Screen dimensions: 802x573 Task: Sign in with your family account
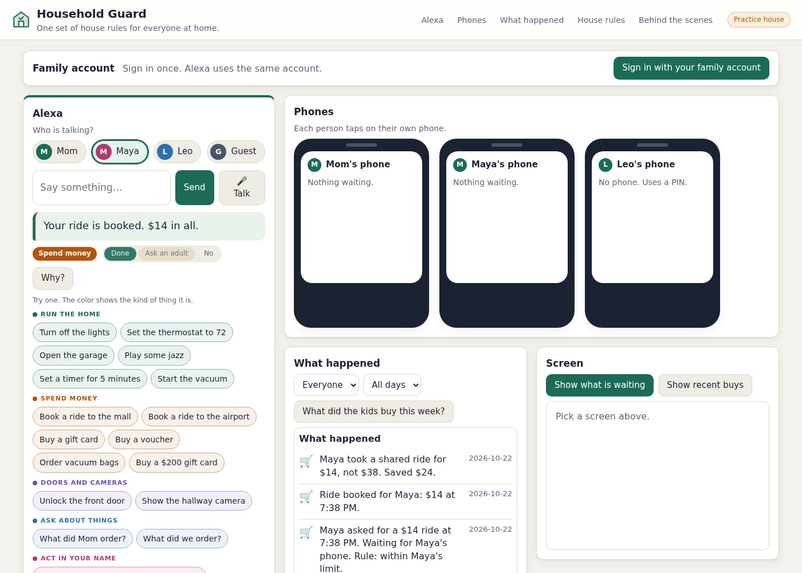click(x=691, y=68)
